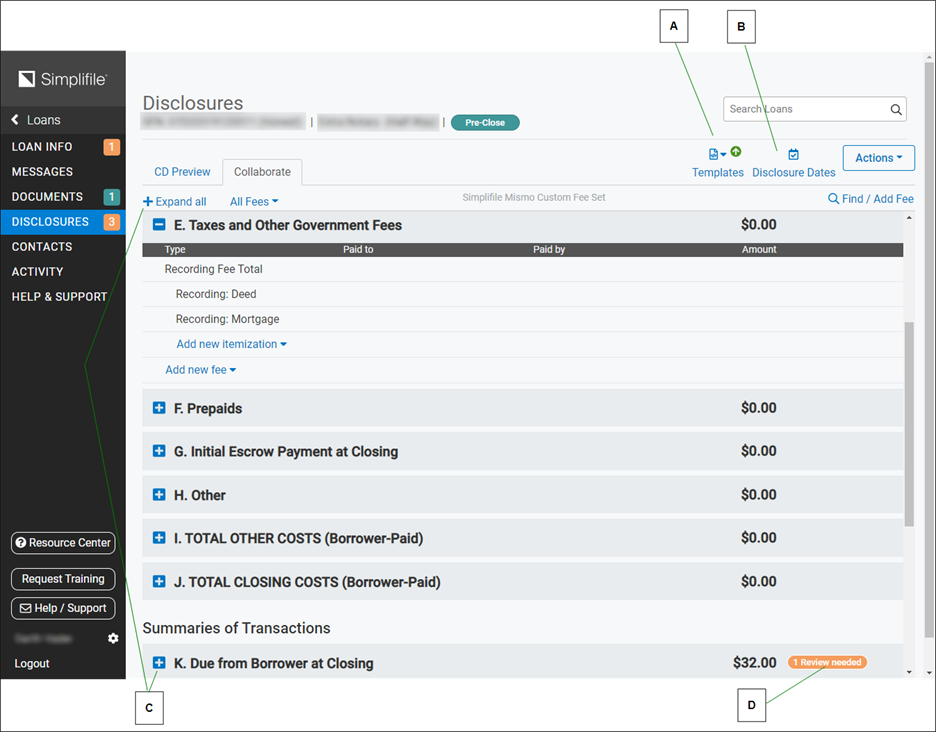Click the Logout link
Viewport: 936px width, 732px height.
(x=32, y=663)
